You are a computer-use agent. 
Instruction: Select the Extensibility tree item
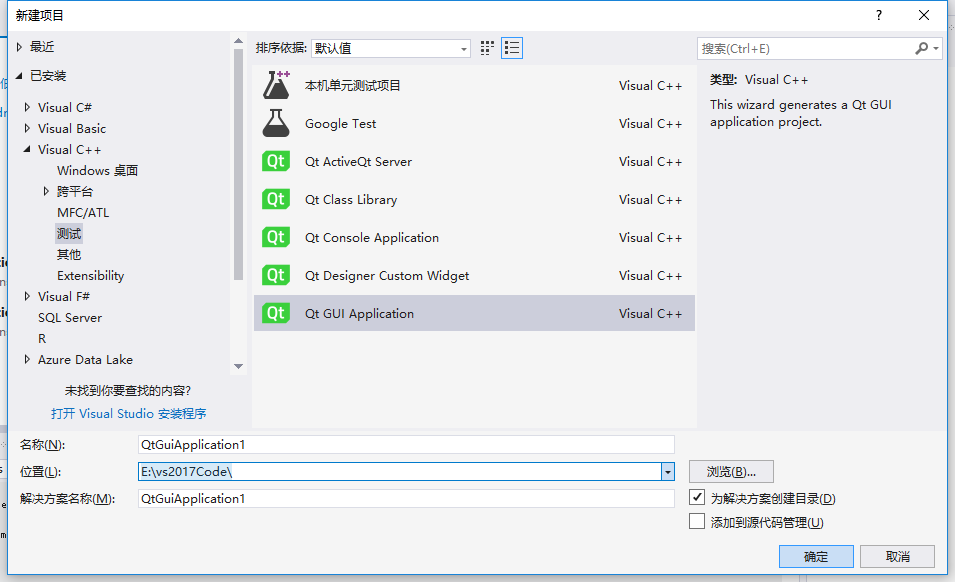pos(90,276)
